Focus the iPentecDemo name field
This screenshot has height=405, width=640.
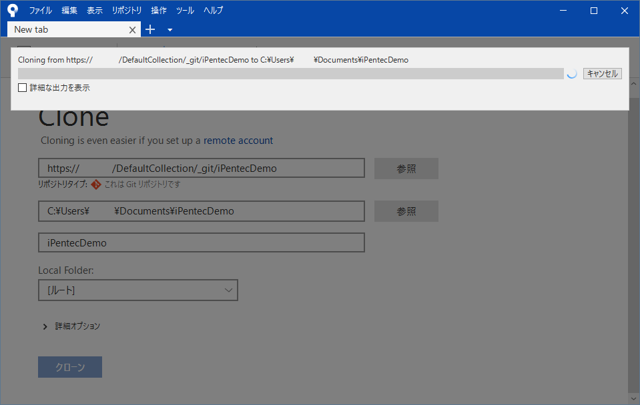click(201, 243)
